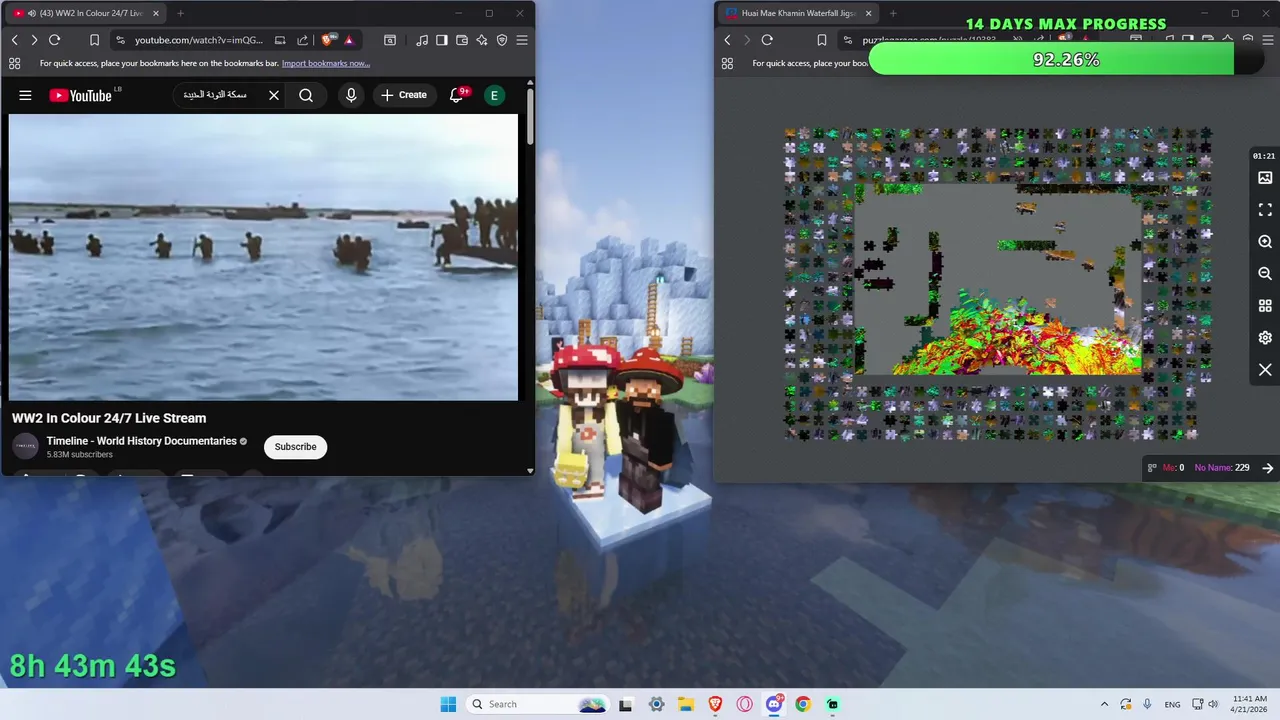This screenshot has height=720, width=1280.
Task: Open 'Timeline - World History Documentaries' channel
Action: 141,441
